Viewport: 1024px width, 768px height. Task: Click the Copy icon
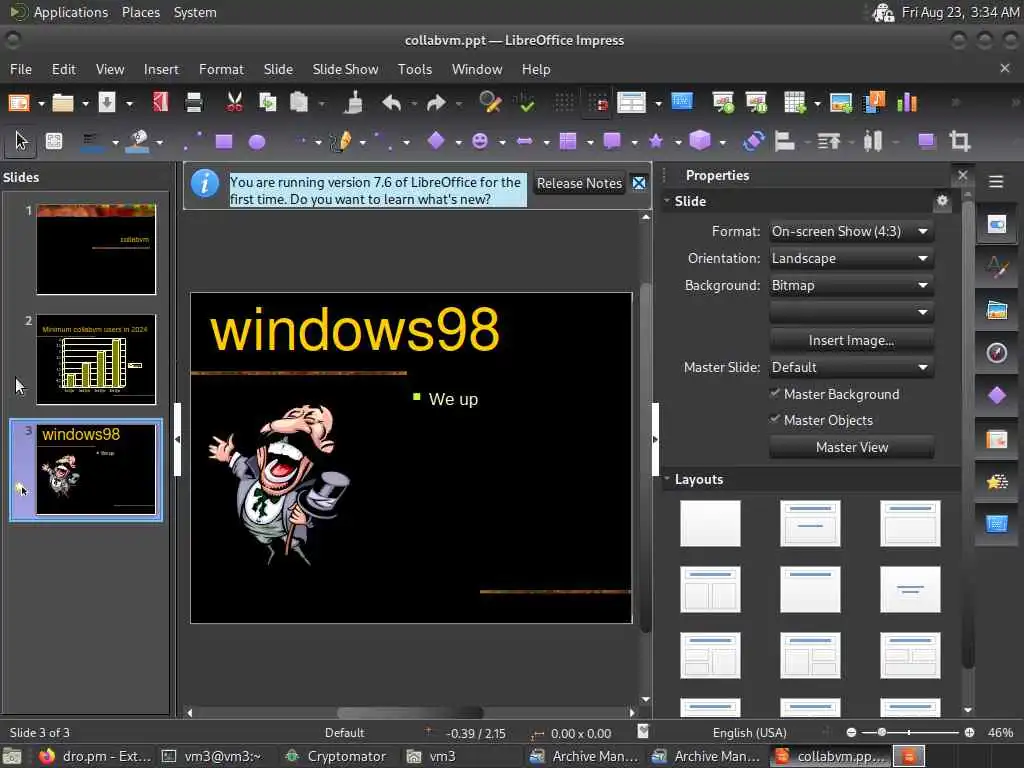point(268,103)
